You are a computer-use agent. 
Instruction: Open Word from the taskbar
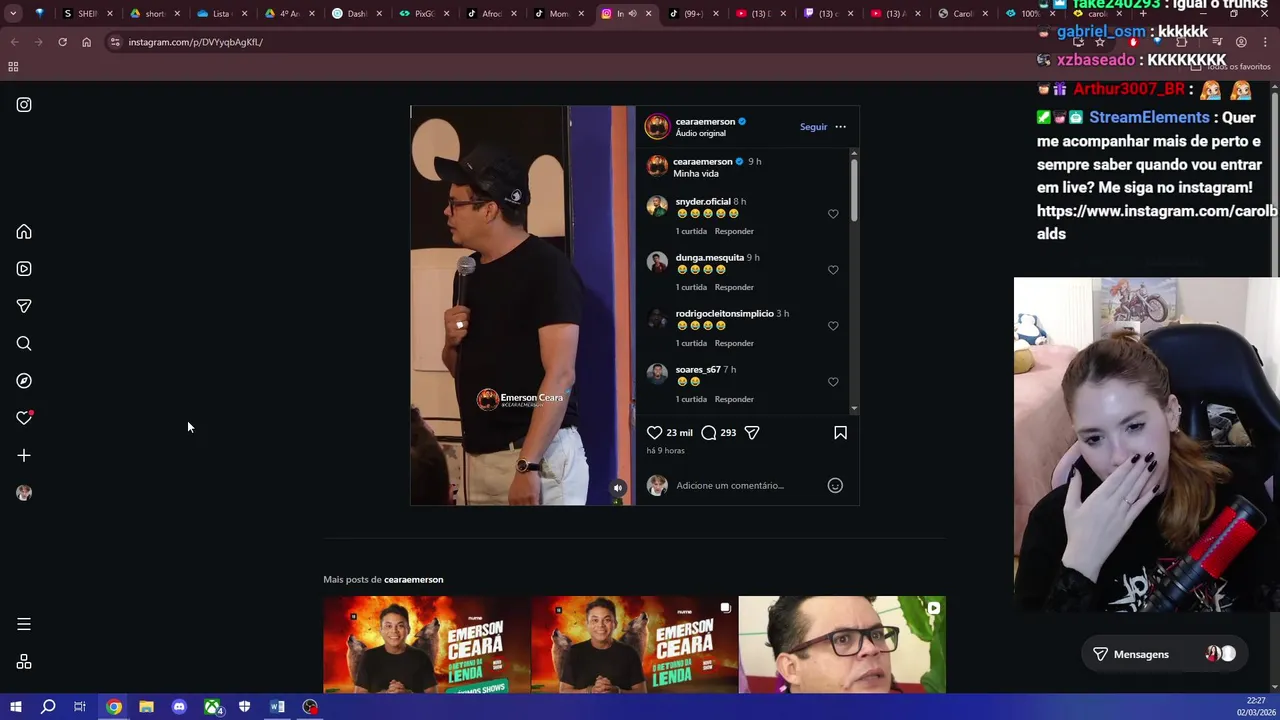click(277, 707)
